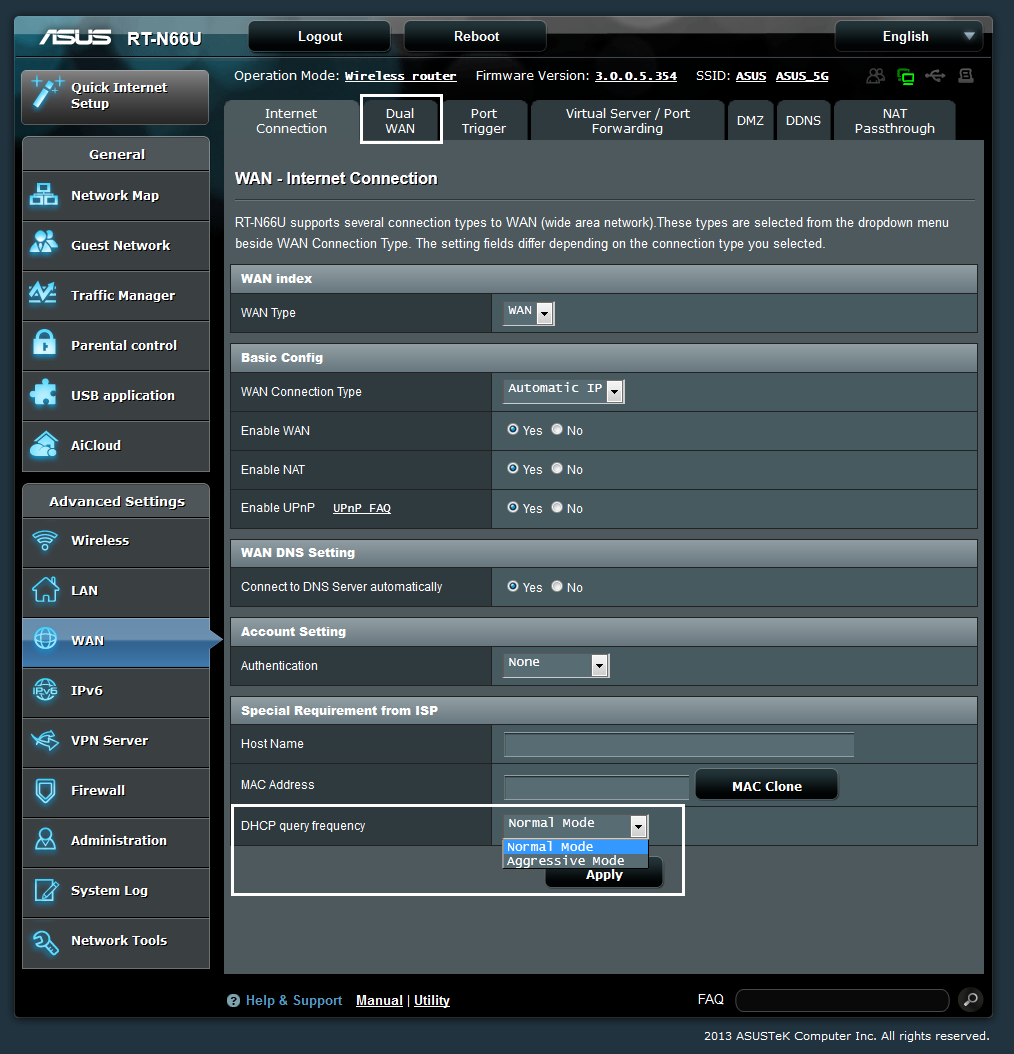1014x1054 pixels.
Task: Click the USB status icon in header
Action: [x=934, y=75]
